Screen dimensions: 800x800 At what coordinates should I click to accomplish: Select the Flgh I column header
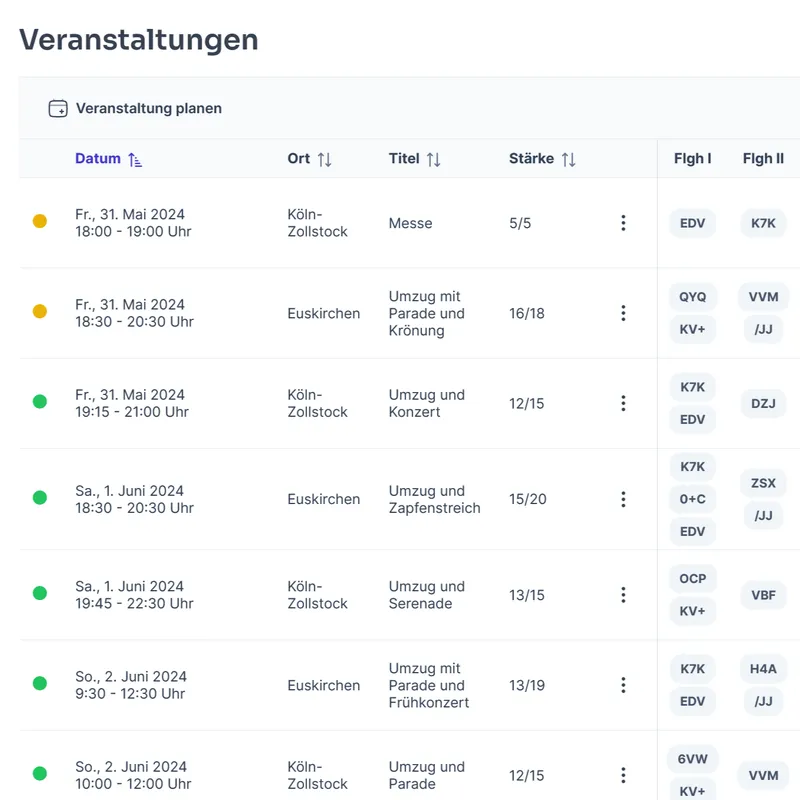click(692, 158)
